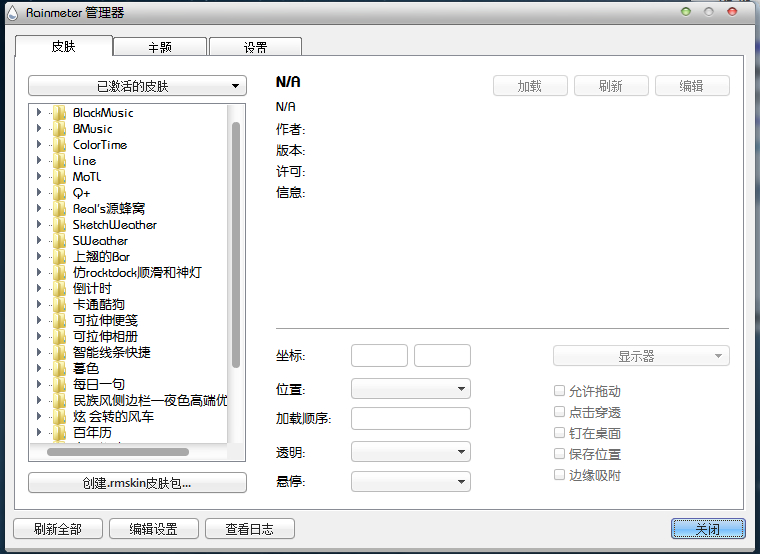Open the 透明 dropdown
Image resolution: width=760 pixels, height=554 pixels.
[x=411, y=452]
